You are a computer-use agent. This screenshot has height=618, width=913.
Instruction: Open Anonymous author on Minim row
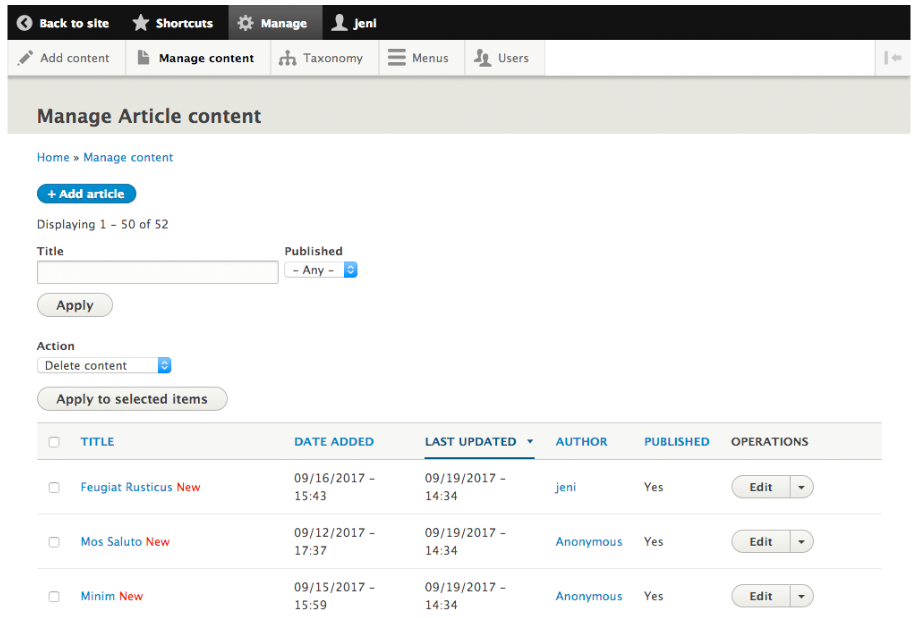point(589,596)
